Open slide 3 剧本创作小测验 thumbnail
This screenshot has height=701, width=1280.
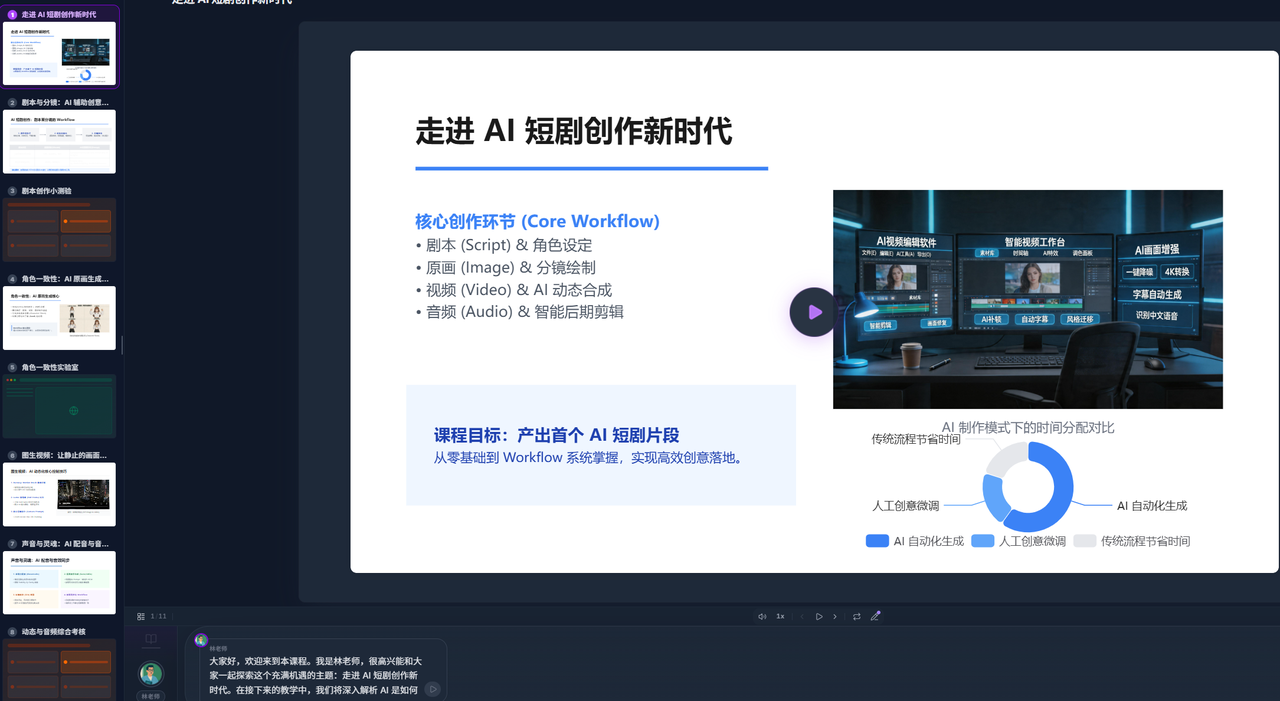(60, 229)
